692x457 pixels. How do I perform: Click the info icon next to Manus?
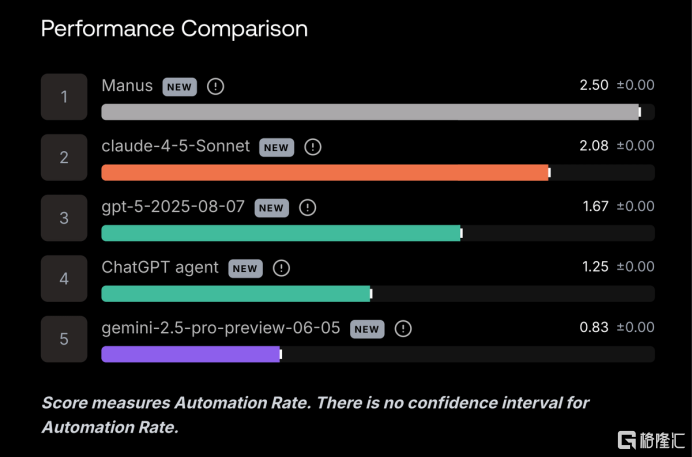click(x=216, y=86)
